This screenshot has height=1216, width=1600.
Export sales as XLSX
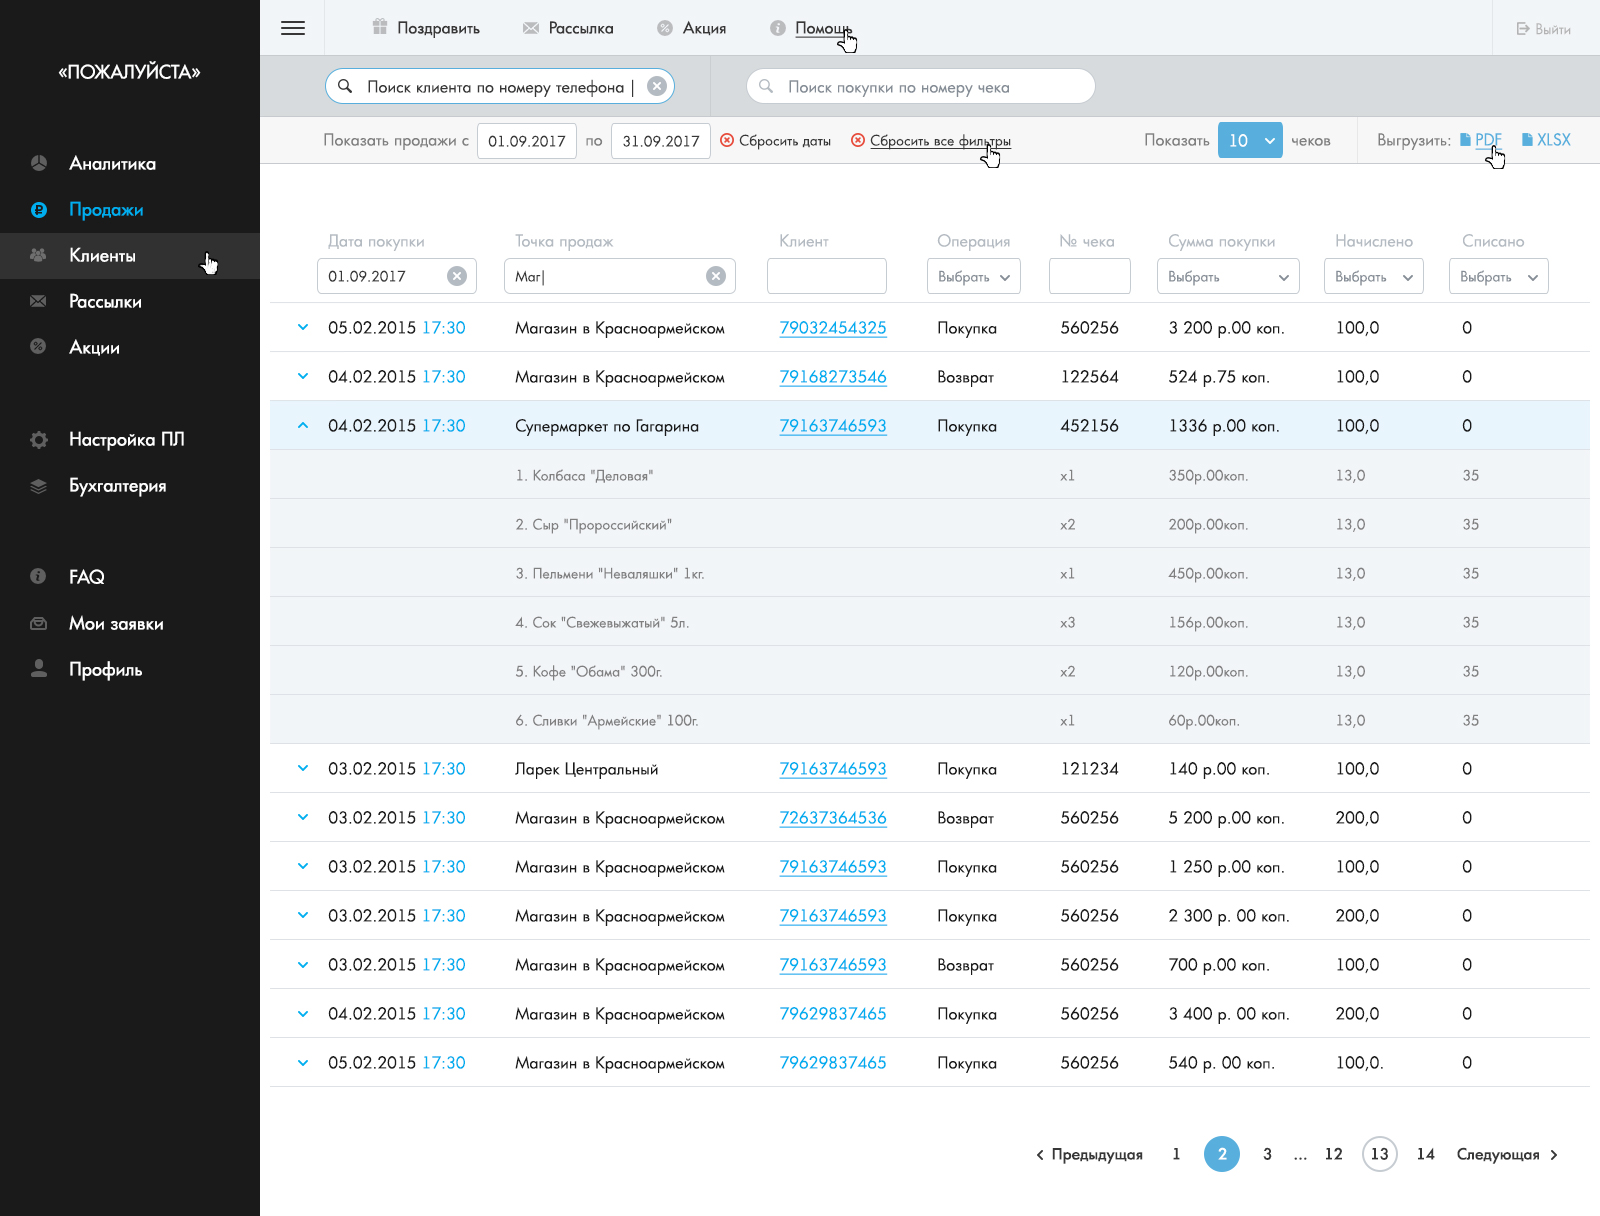coord(1546,140)
